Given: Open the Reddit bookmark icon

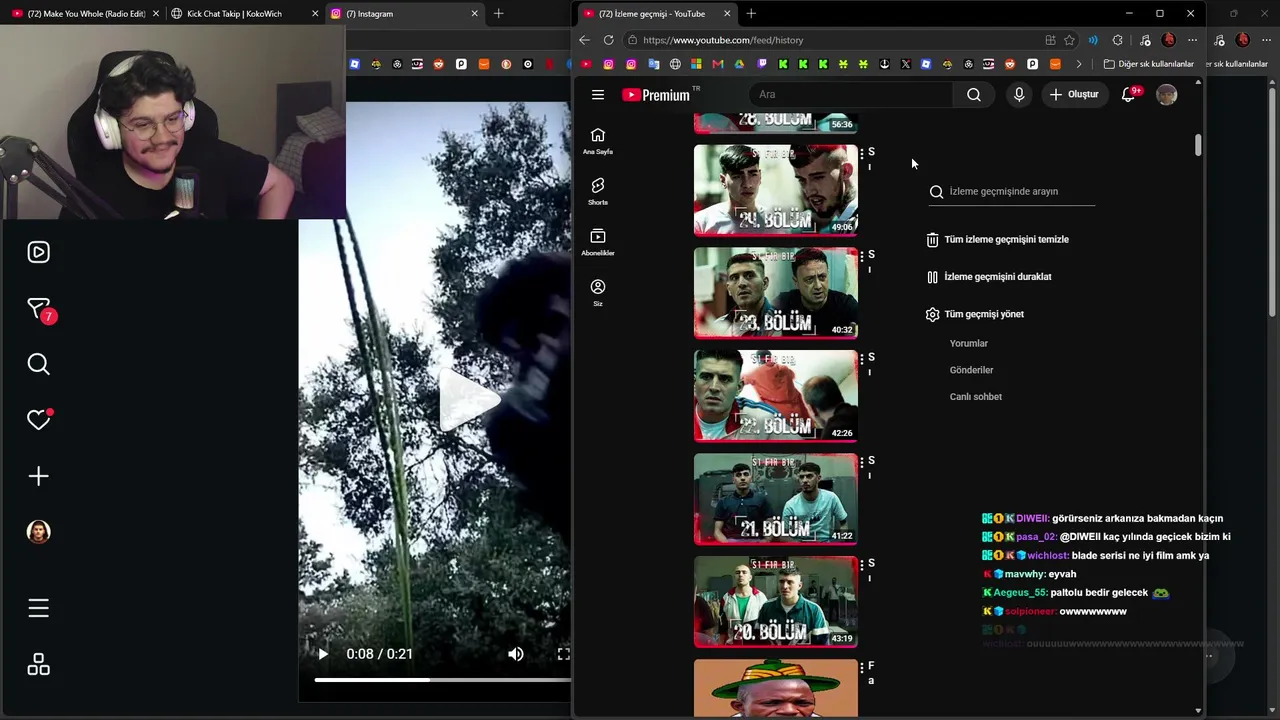Looking at the screenshot, I should tap(1010, 64).
